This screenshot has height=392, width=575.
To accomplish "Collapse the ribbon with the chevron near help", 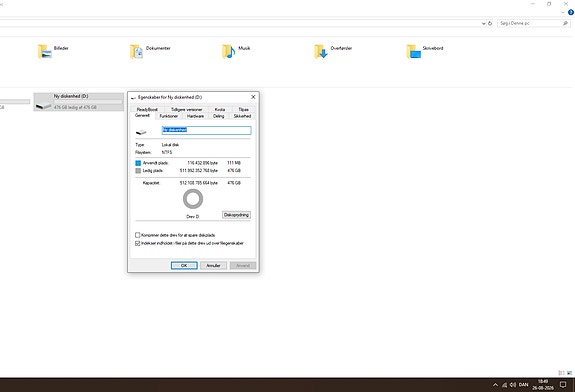I will (x=563, y=12).
